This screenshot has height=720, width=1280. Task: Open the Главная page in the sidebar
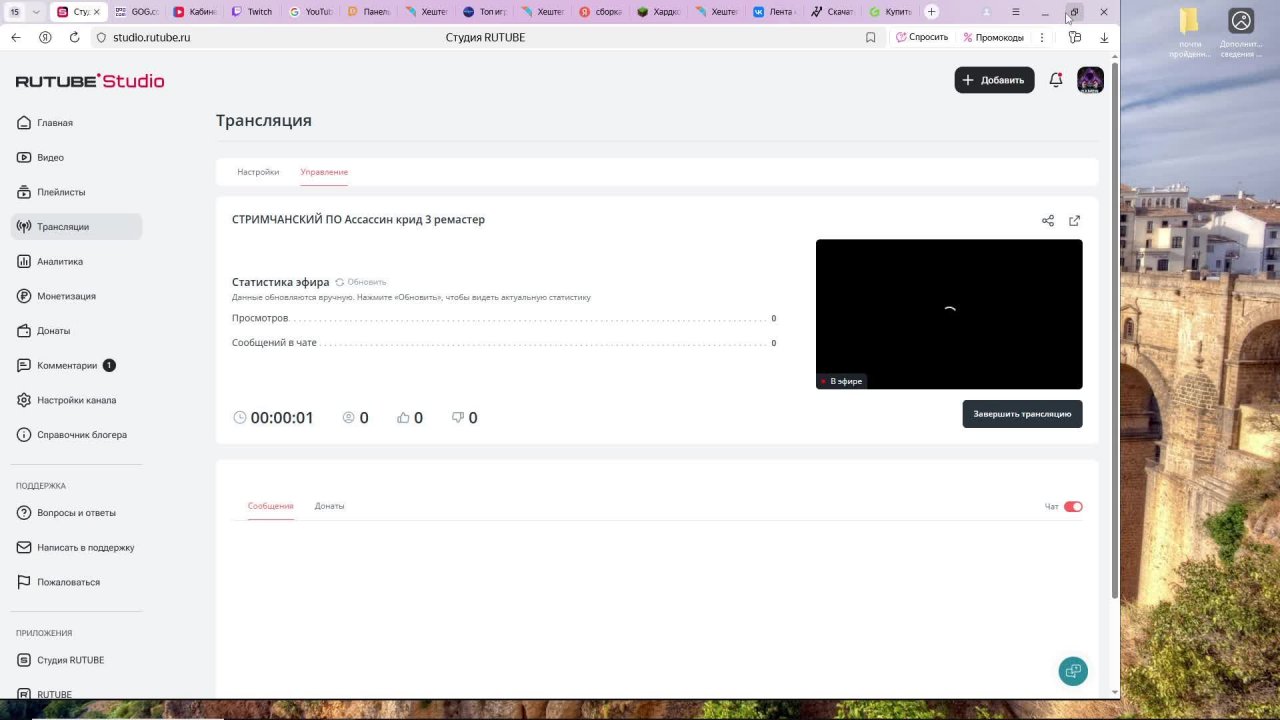(x=76, y=123)
